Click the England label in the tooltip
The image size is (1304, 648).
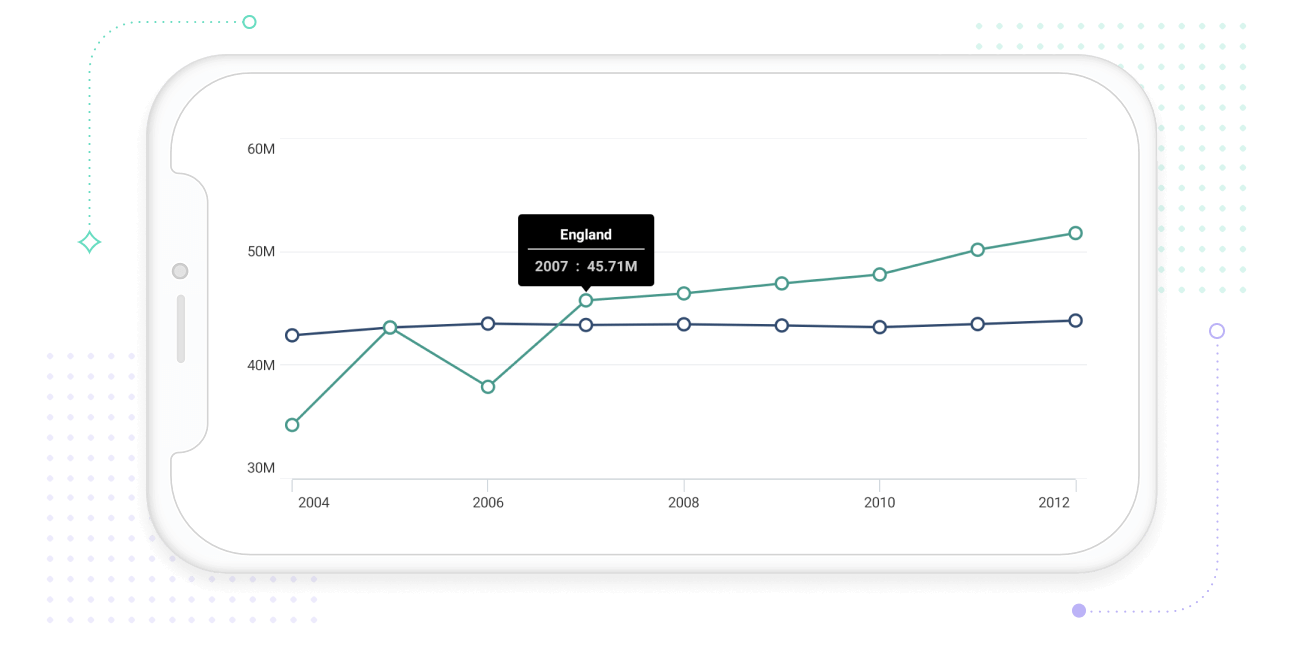click(x=586, y=234)
